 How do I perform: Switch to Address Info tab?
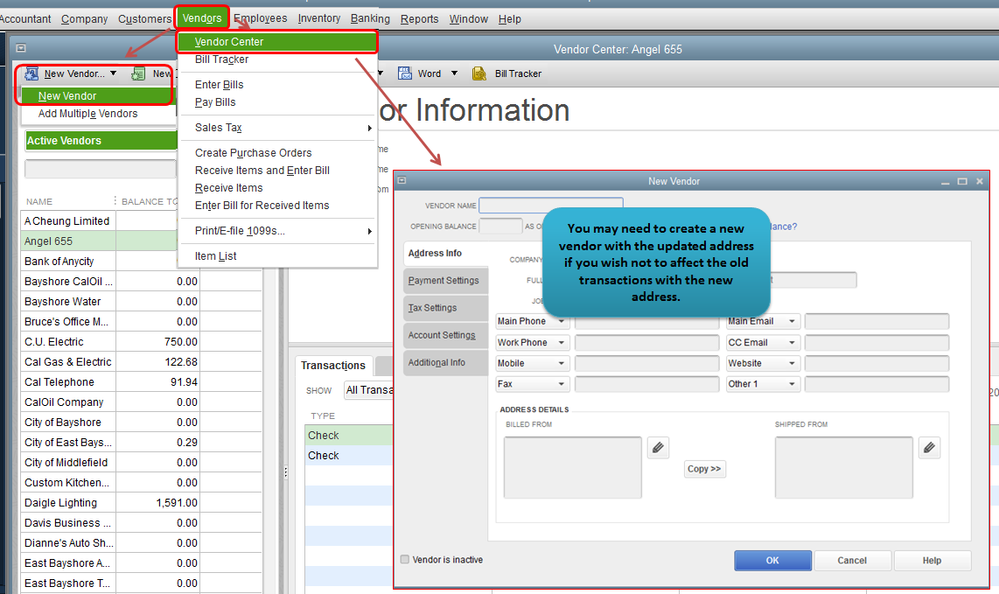(446, 254)
